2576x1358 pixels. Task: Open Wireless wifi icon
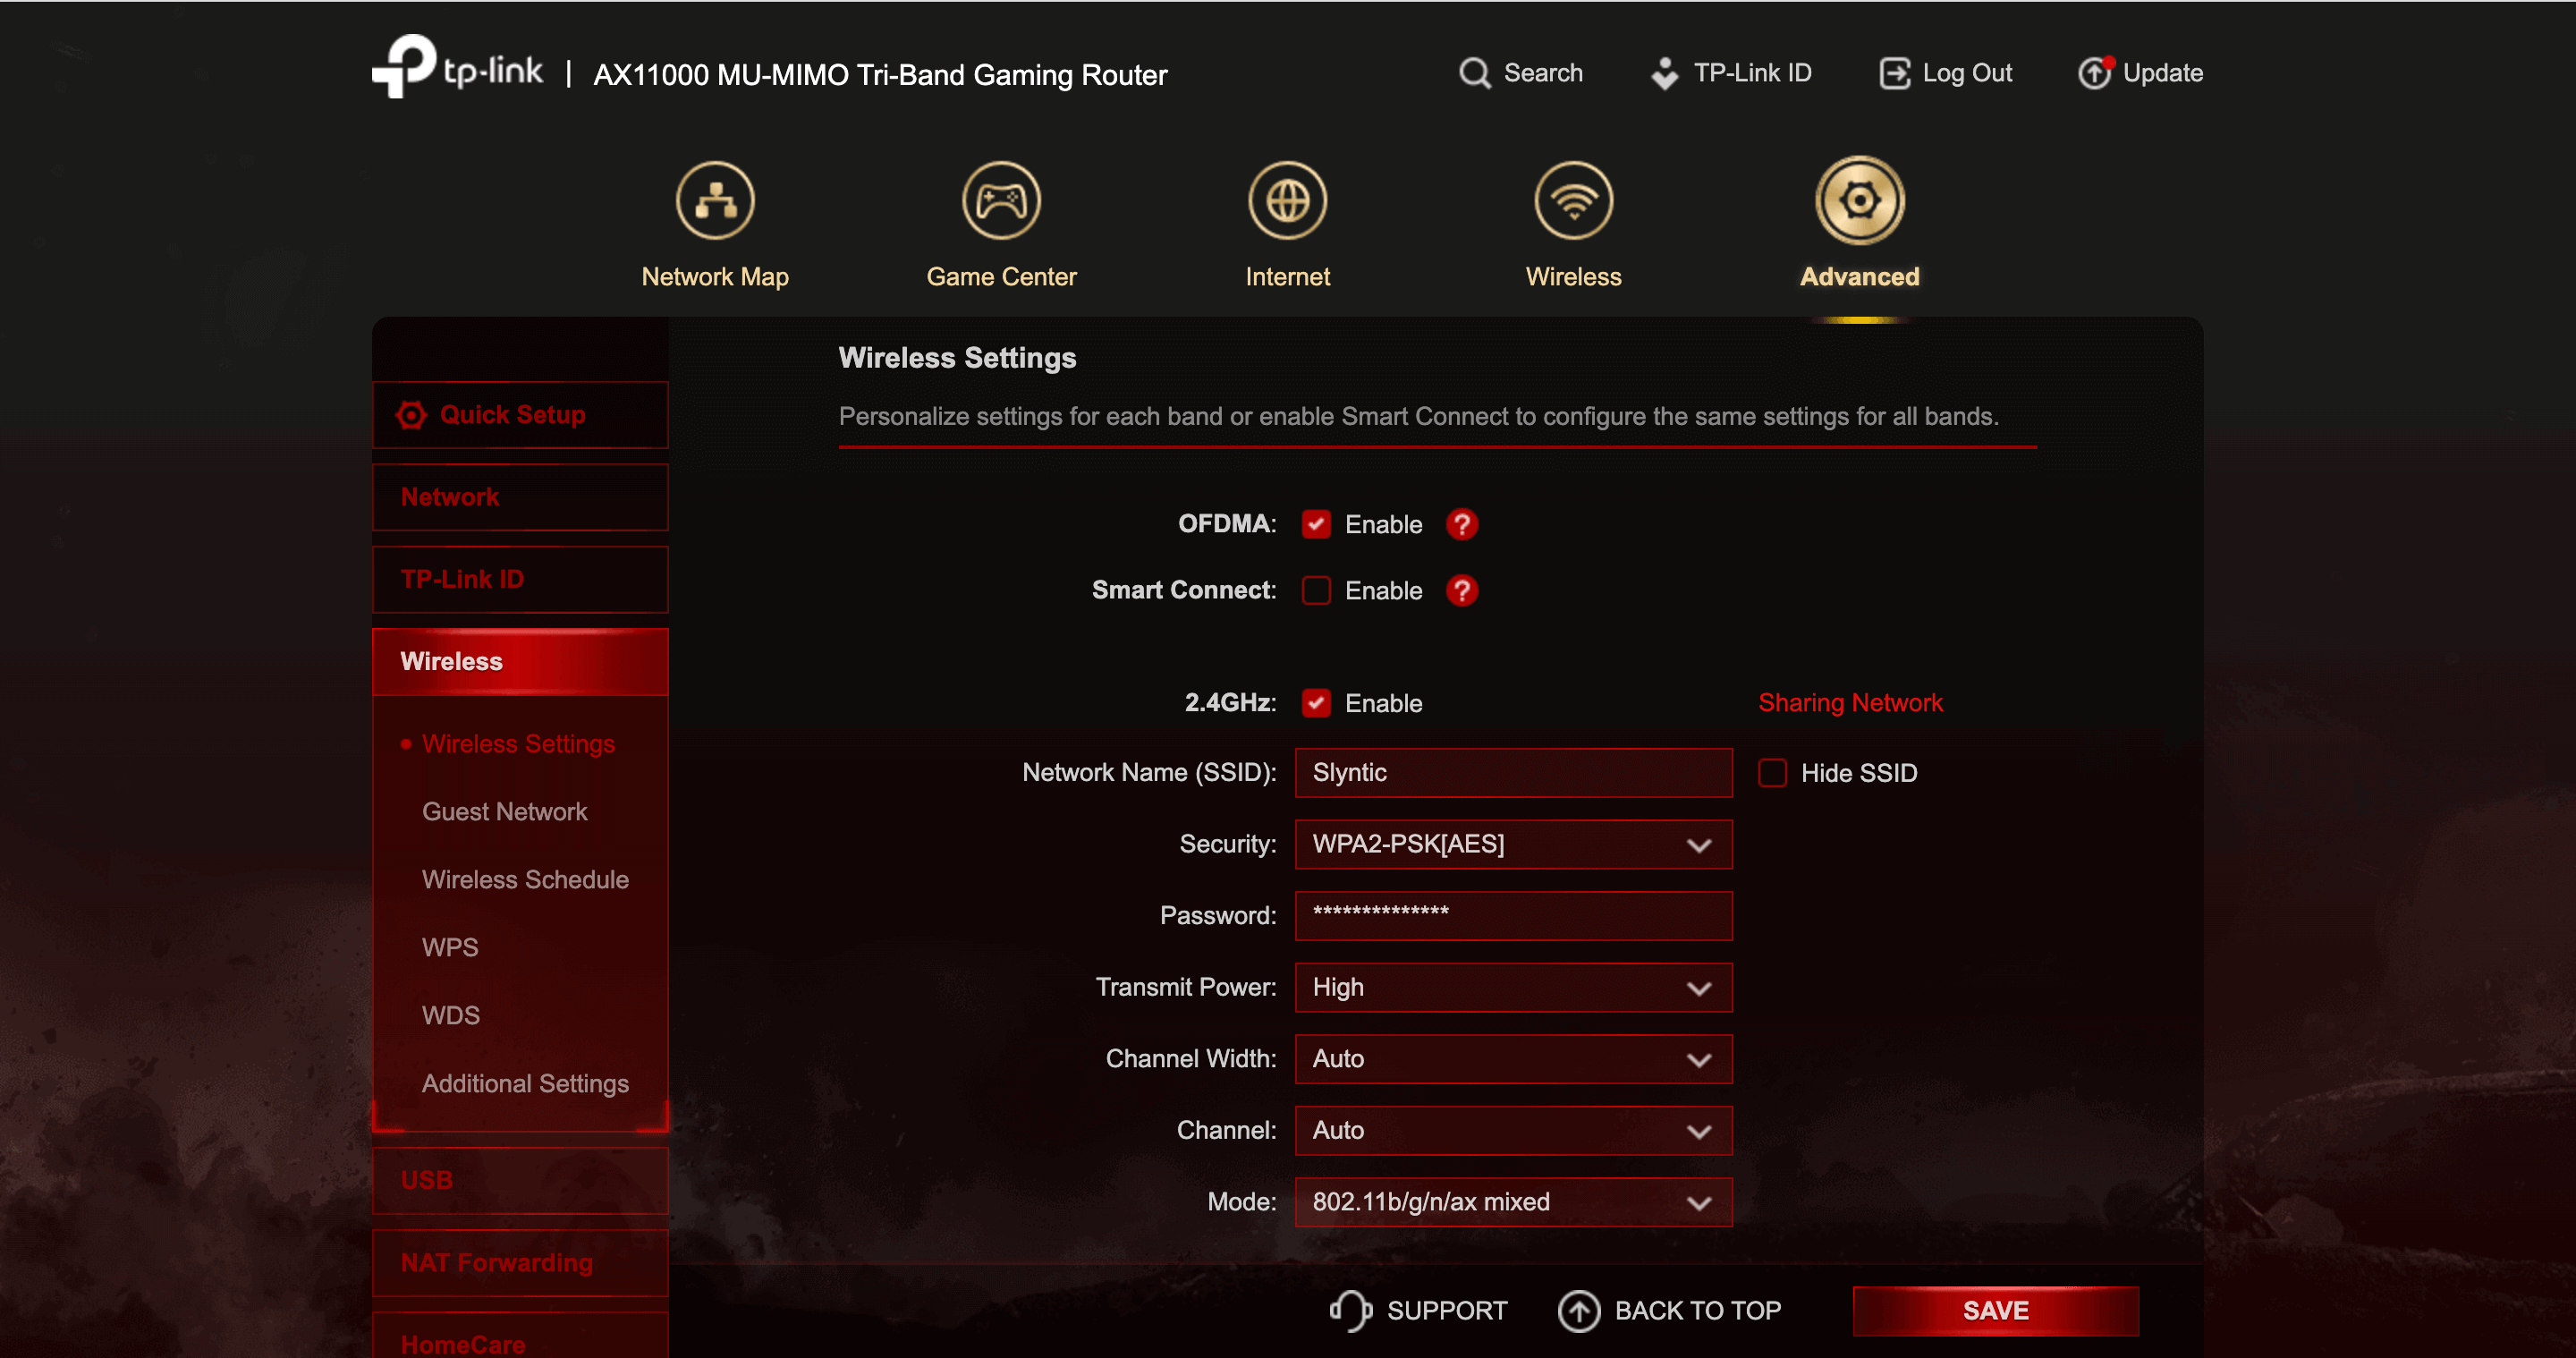point(1574,200)
